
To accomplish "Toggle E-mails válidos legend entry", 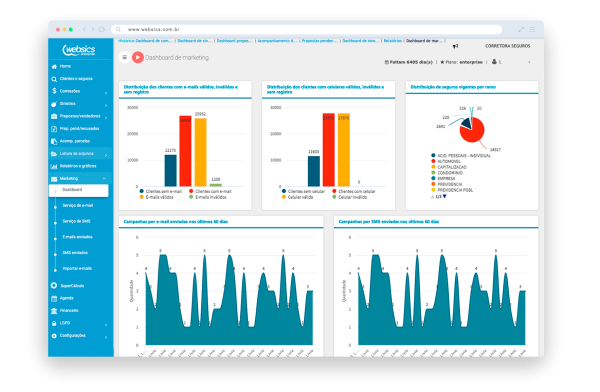I will pyautogui.click(x=157, y=197).
